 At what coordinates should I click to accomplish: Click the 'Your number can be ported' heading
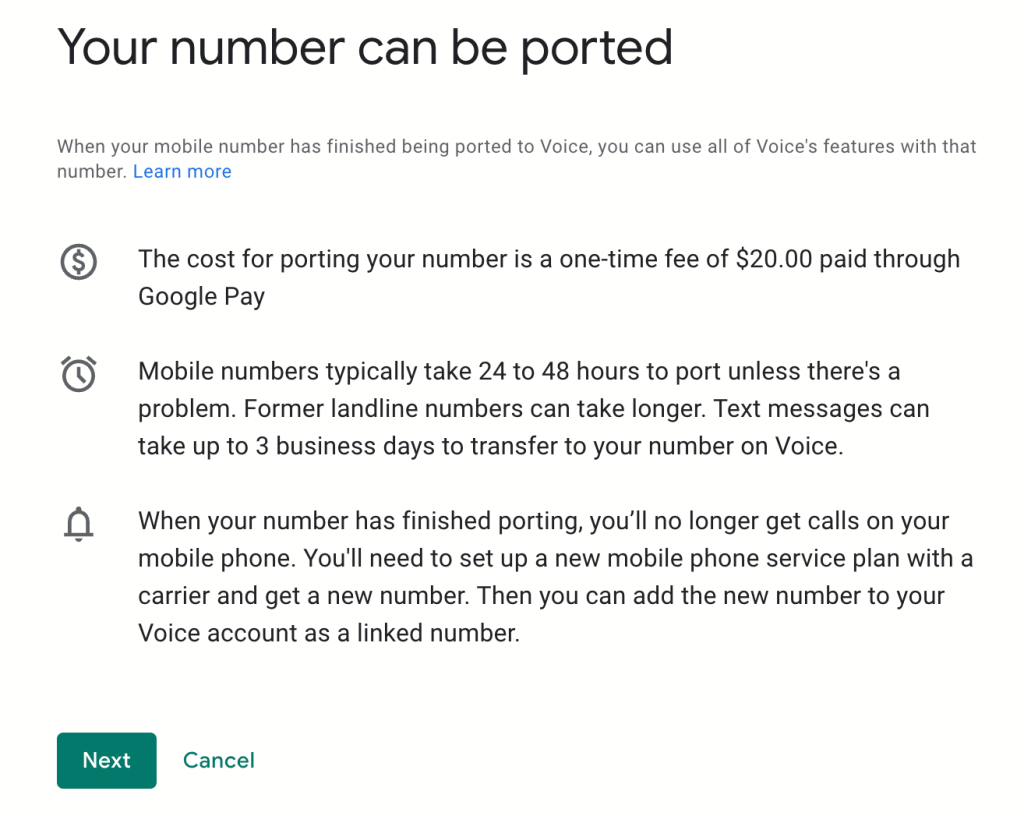click(366, 47)
